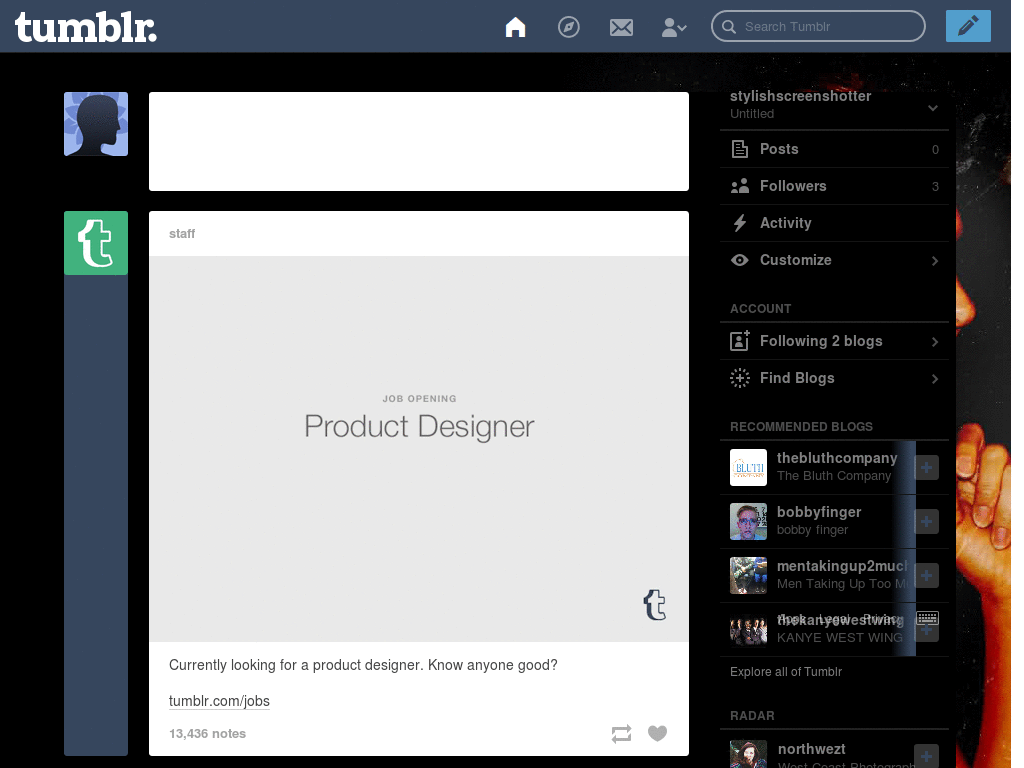This screenshot has width=1024, height=768.
Task: Follow northwezt with plus button
Action: point(926,756)
